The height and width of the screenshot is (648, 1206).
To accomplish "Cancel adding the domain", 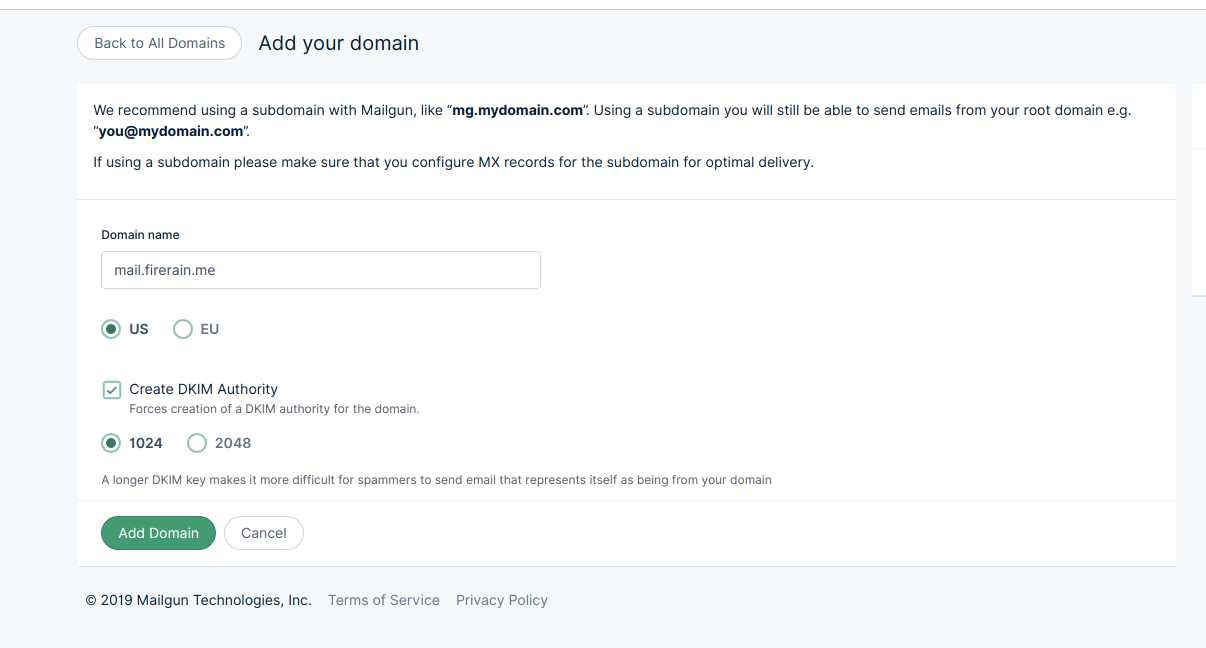I will (264, 533).
